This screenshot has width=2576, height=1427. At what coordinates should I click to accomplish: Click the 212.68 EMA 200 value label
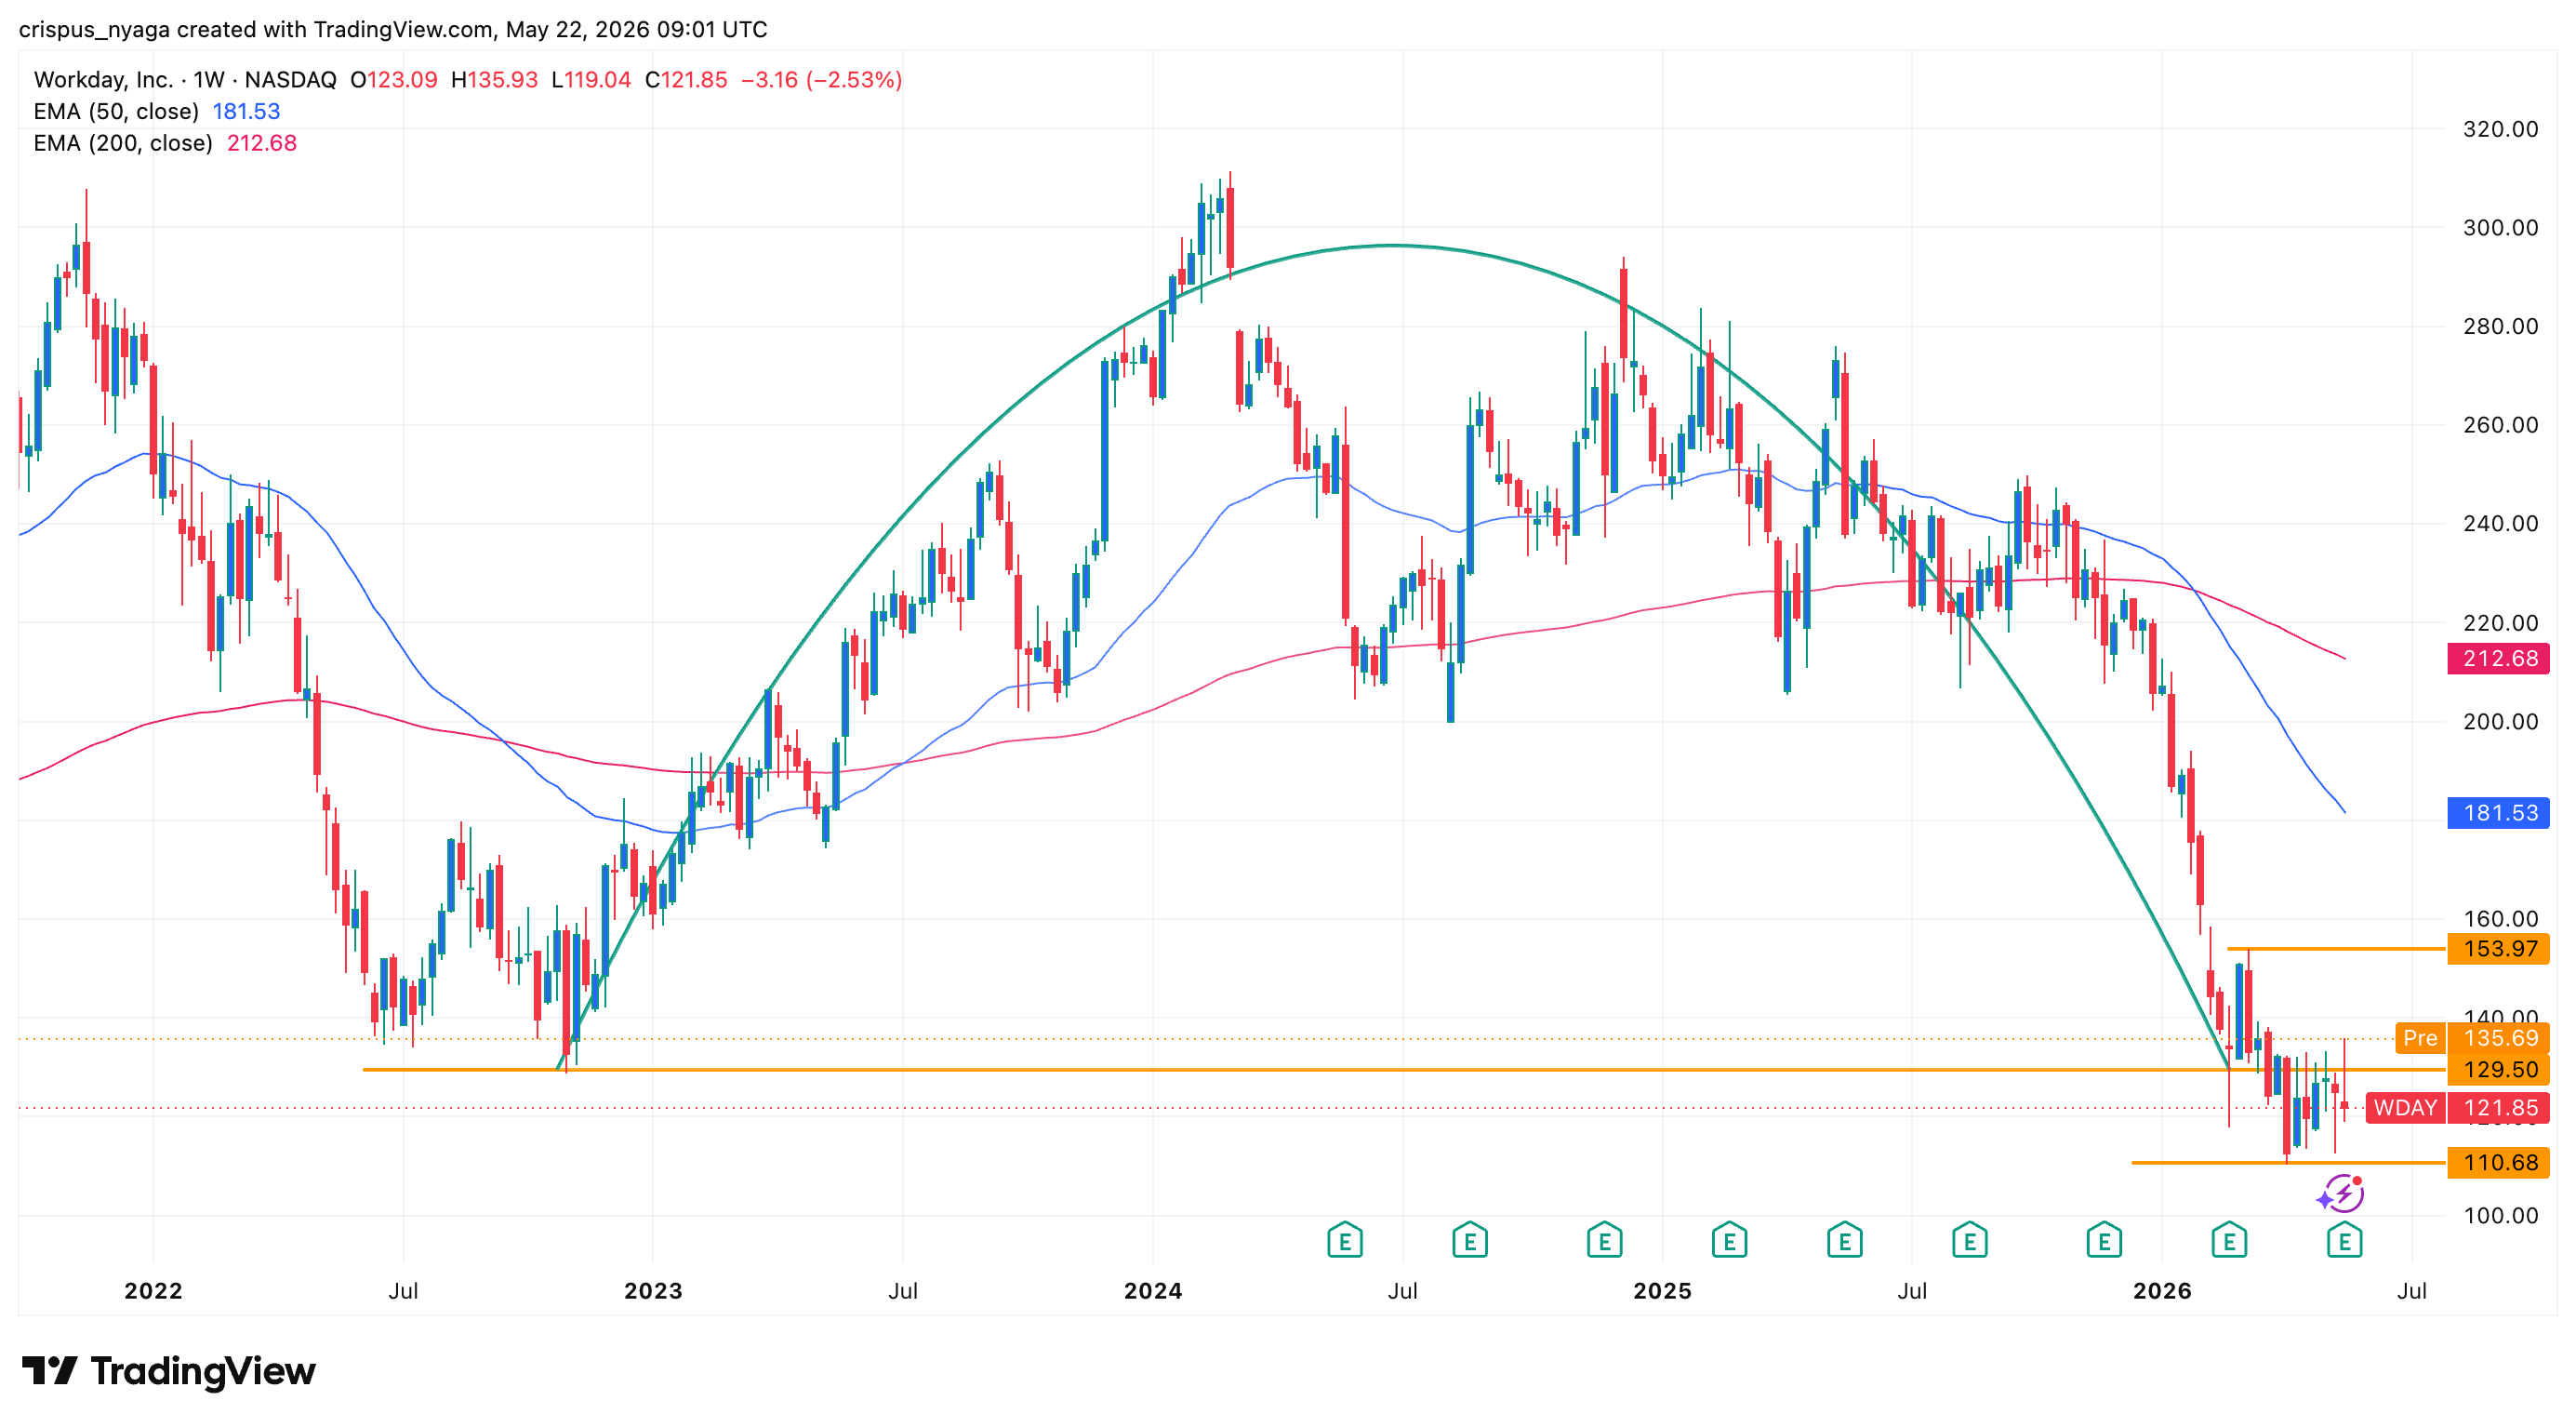click(x=2499, y=658)
